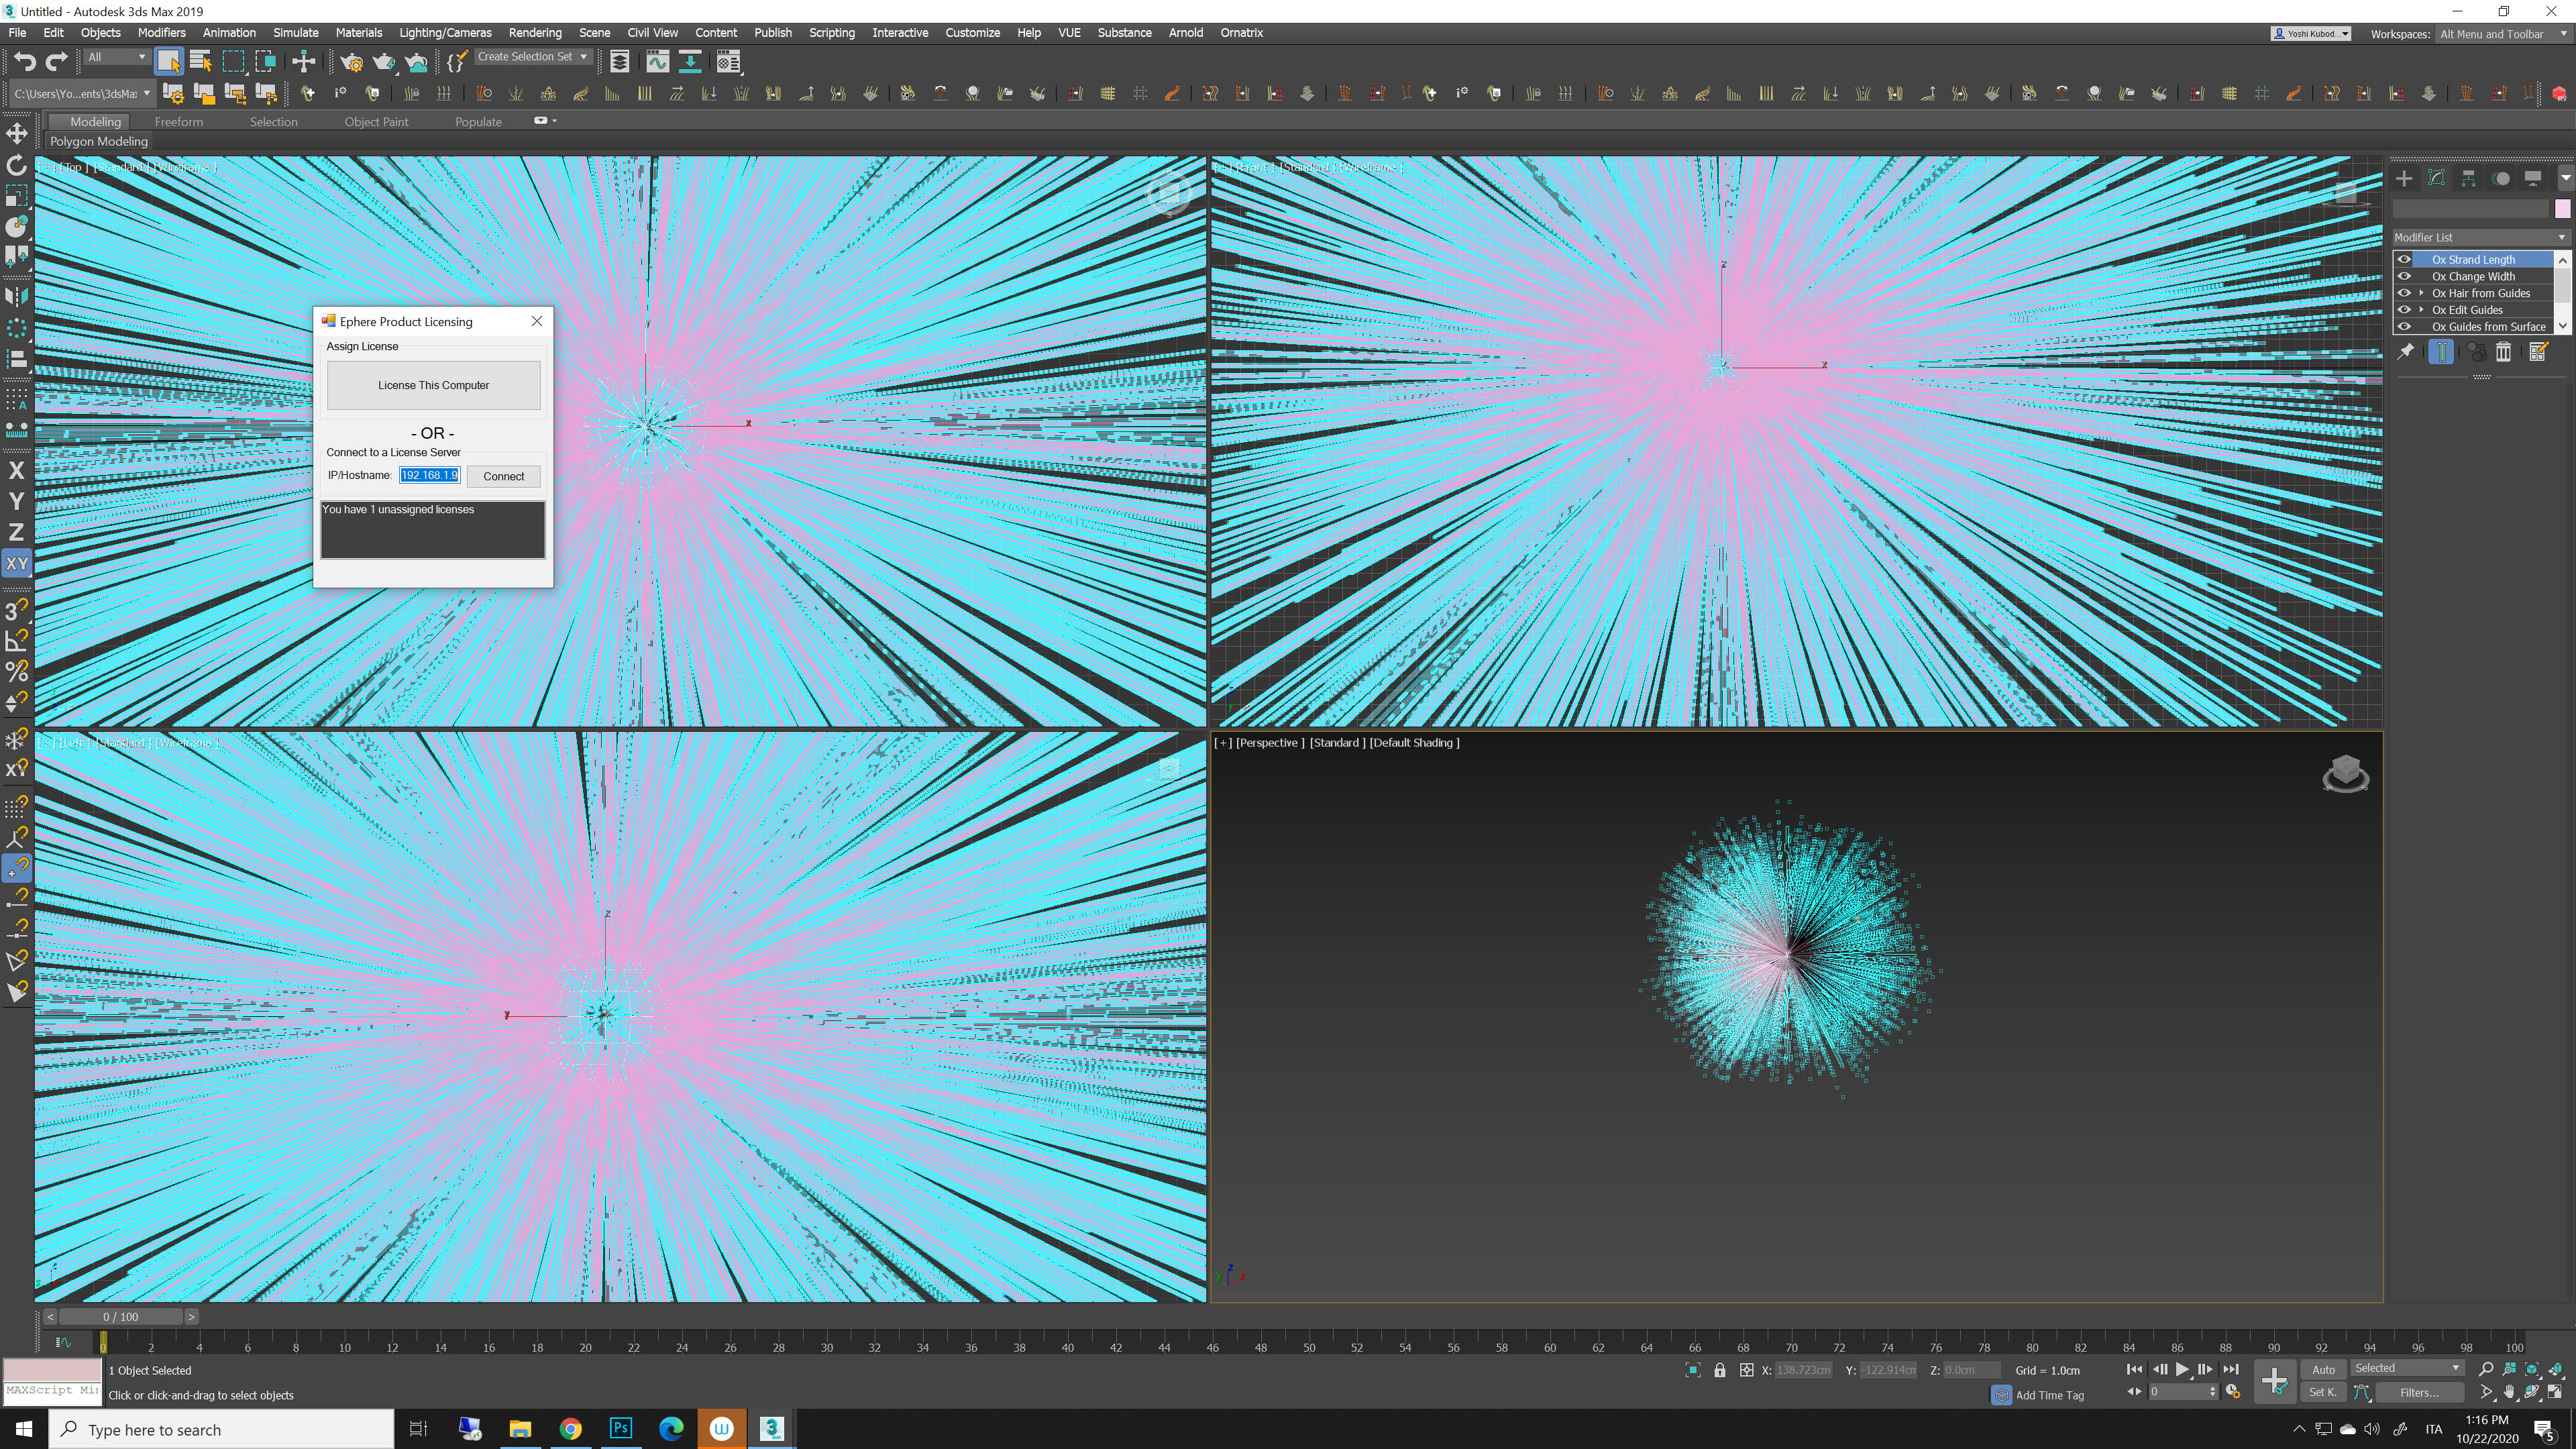Click the pink object color swatch
Screen dimensions: 2576x1449
[x=2562, y=209]
